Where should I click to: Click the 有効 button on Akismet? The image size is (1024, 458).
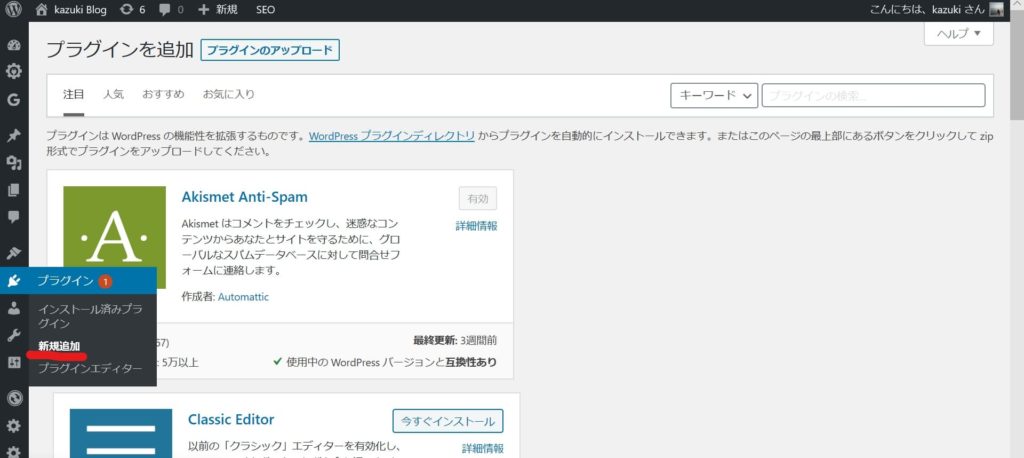[x=477, y=198]
